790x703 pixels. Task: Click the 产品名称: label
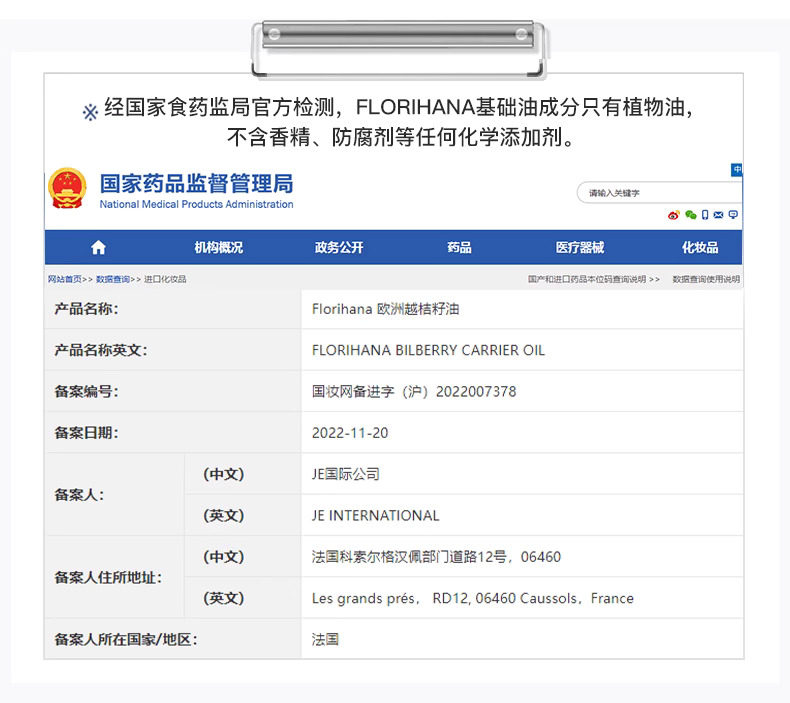[86, 309]
